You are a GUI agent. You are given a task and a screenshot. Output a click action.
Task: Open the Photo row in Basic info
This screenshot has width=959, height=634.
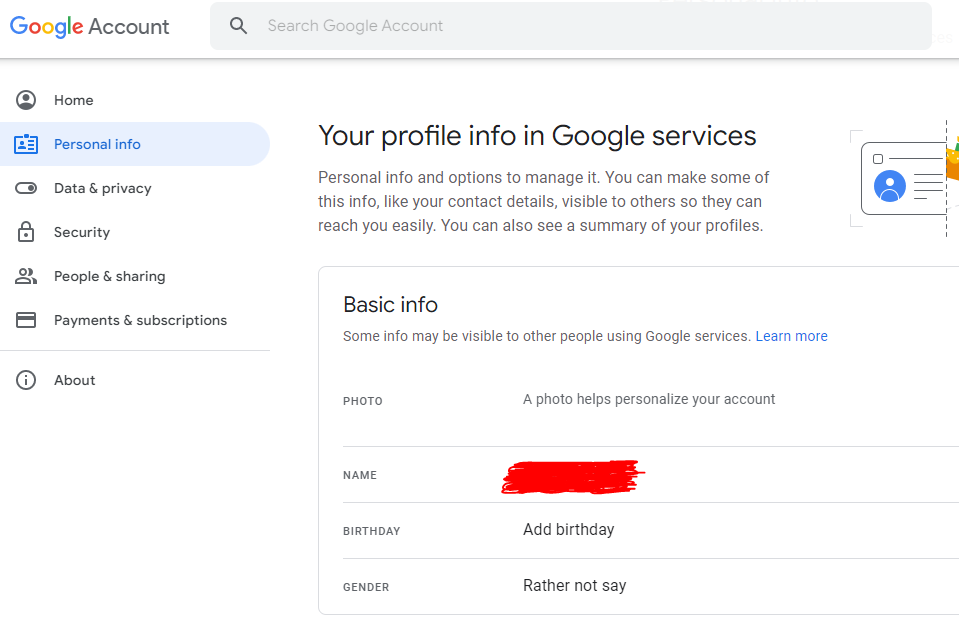[651, 400]
